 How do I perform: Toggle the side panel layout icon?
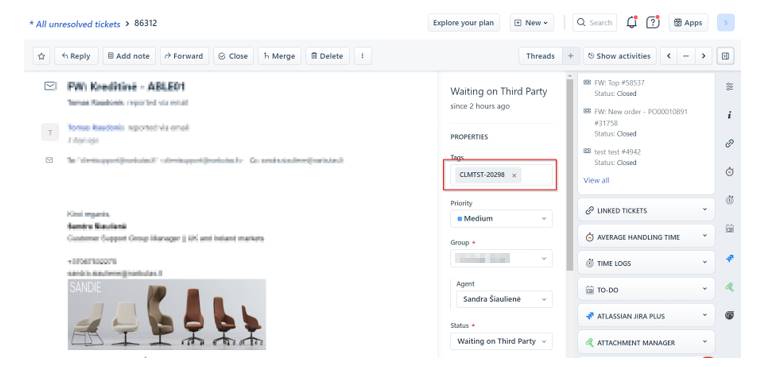(x=725, y=56)
